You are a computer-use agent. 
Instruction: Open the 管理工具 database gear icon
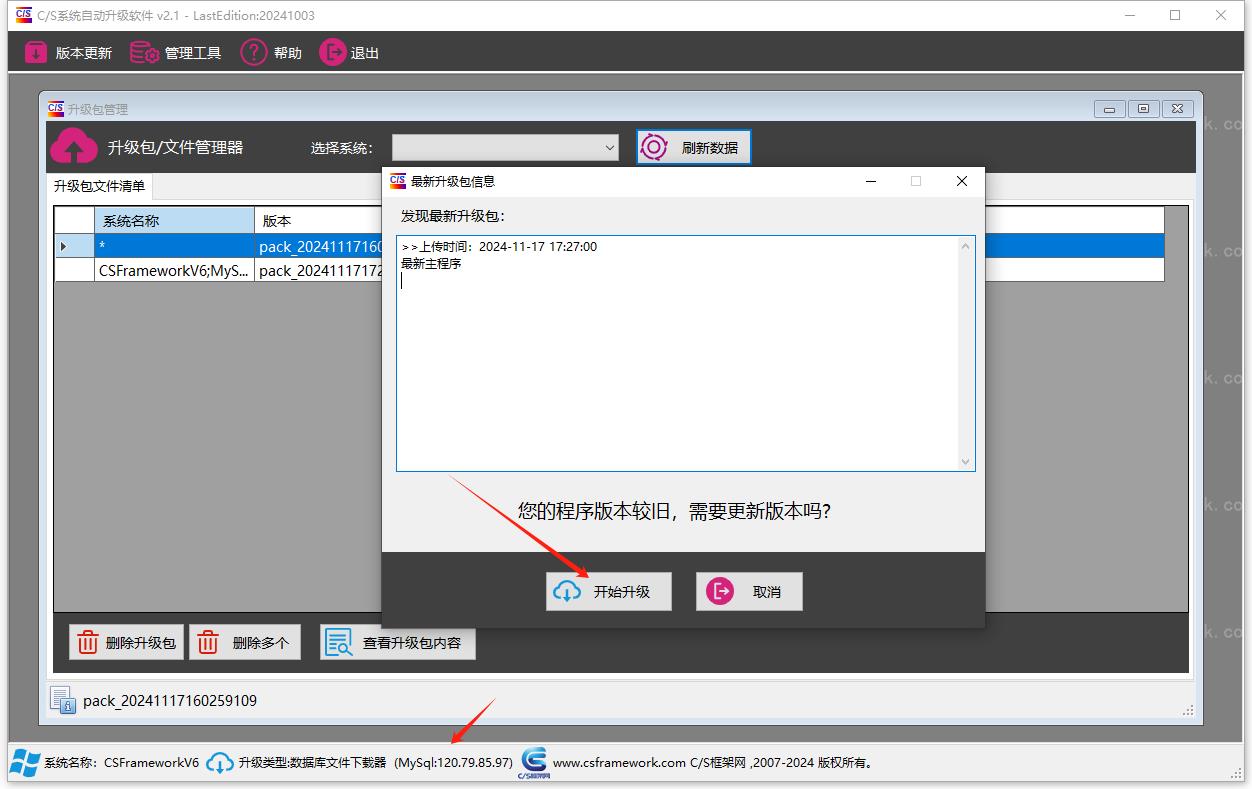click(145, 53)
